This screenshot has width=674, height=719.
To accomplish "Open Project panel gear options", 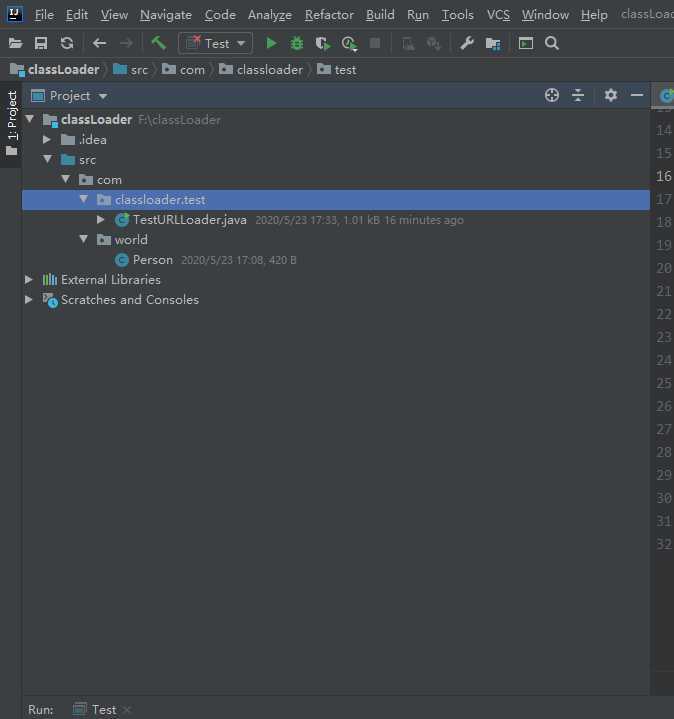I will [610, 95].
